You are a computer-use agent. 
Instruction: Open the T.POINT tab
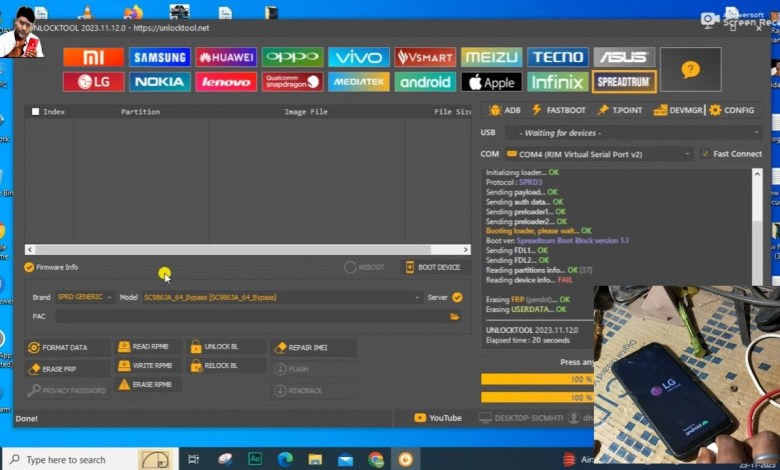tap(620, 110)
